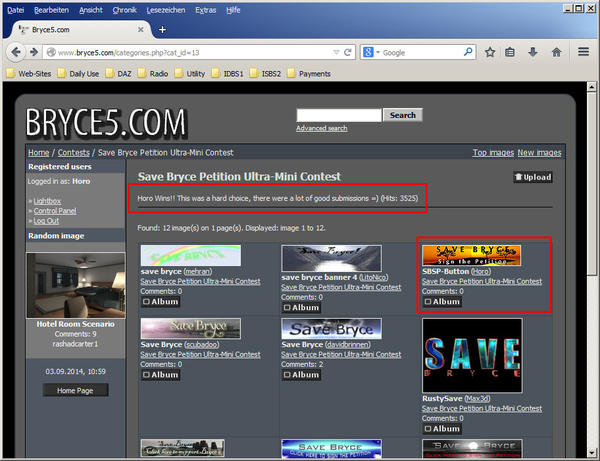The image size is (600, 461).
Task: Open the Chronik menu
Action: click(124, 10)
